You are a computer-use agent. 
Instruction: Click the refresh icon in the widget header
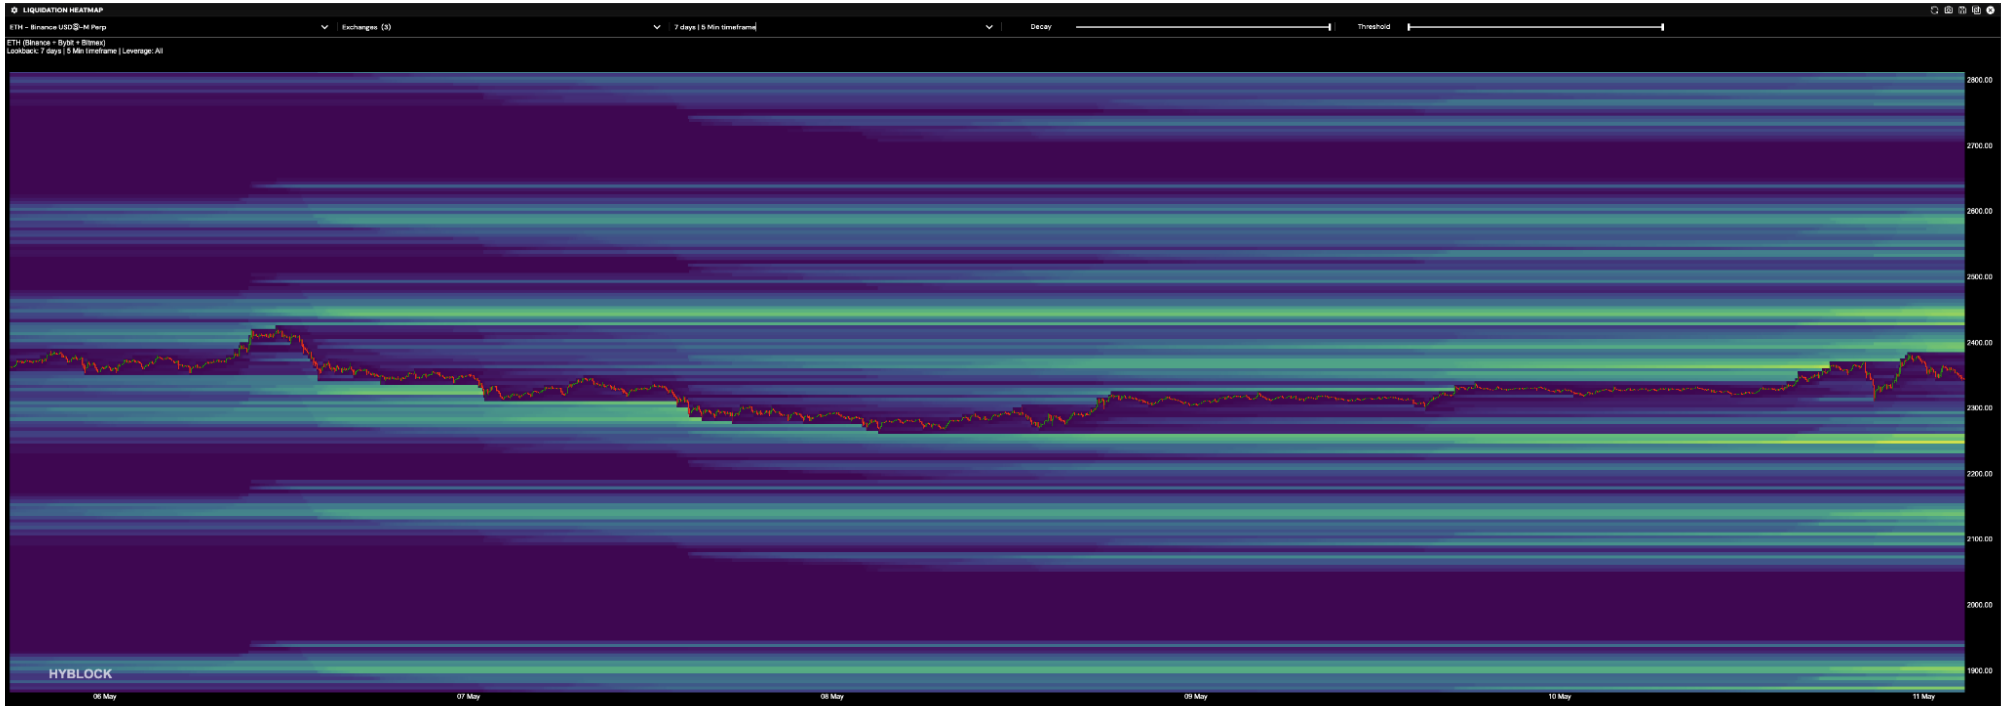tap(1934, 10)
